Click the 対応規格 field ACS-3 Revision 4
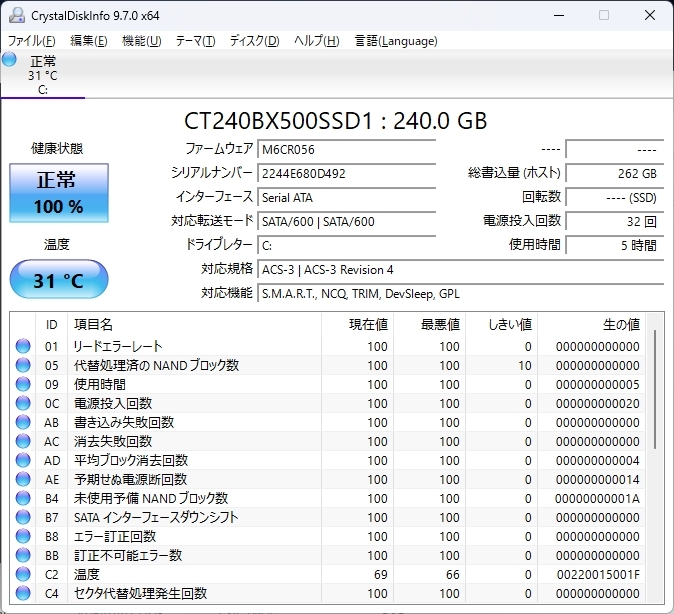The height and width of the screenshot is (614, 674). point(461,270)
